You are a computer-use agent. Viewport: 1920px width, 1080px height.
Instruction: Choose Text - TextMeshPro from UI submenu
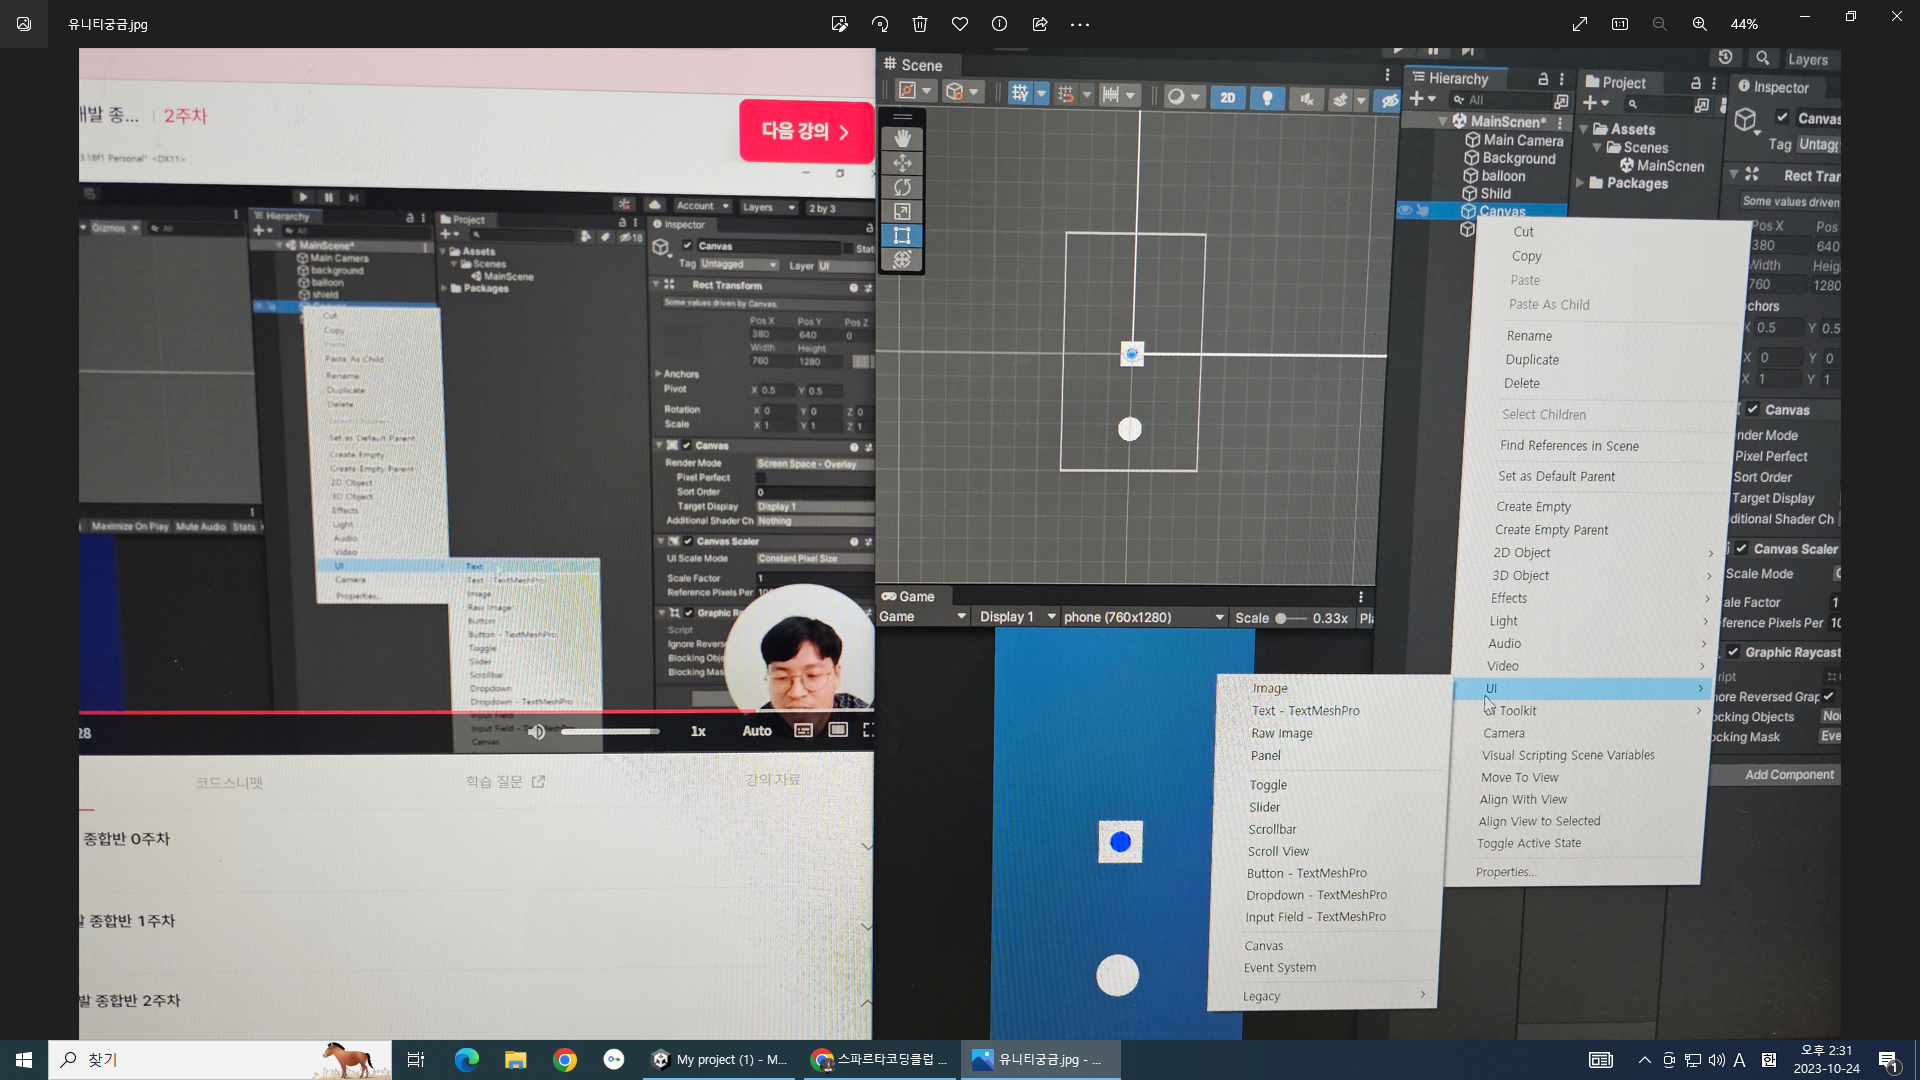pos(1305,711)
